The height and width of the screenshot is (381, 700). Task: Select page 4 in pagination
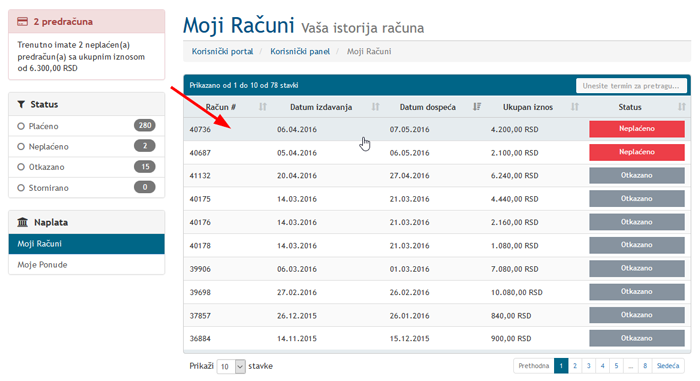click(603, 366)
